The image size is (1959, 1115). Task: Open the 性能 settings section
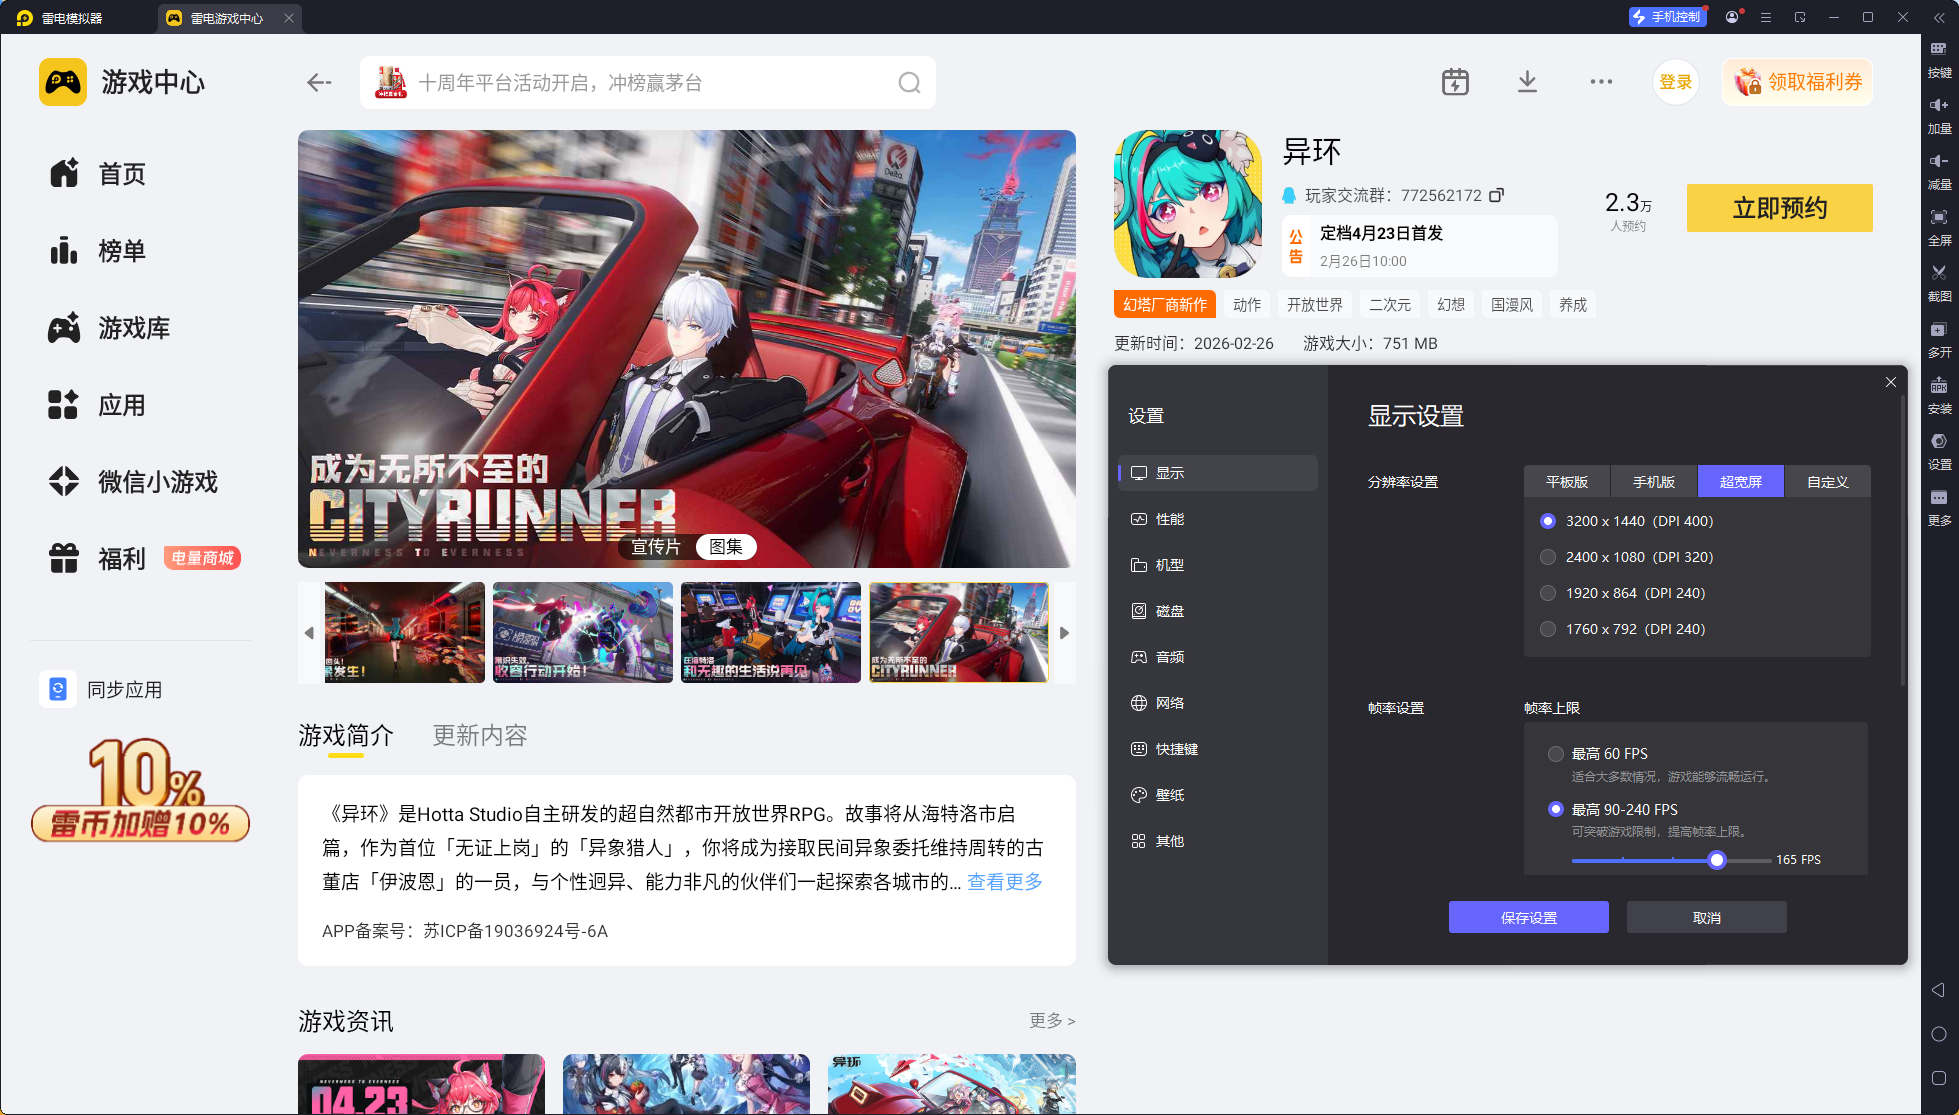click(1169, 519)
